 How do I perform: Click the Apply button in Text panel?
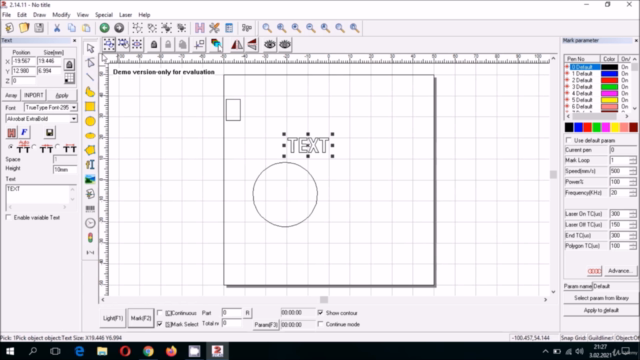click(62, 95)
